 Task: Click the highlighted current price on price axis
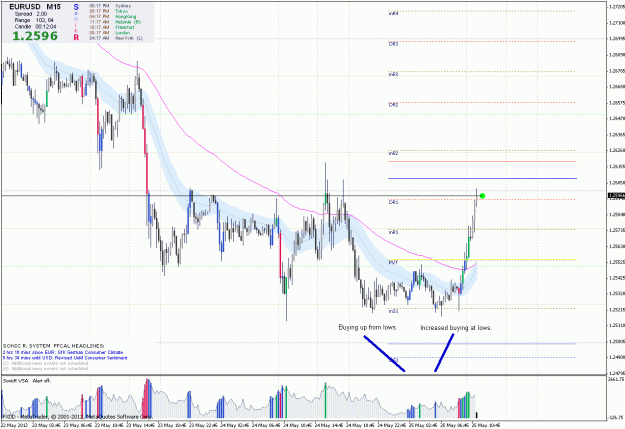tap(616, 195)
